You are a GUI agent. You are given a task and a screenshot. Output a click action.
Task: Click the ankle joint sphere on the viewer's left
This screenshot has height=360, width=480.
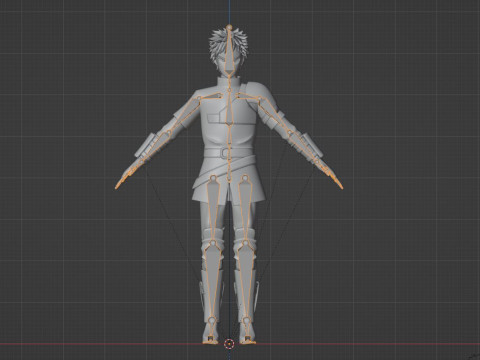(211, 321)
